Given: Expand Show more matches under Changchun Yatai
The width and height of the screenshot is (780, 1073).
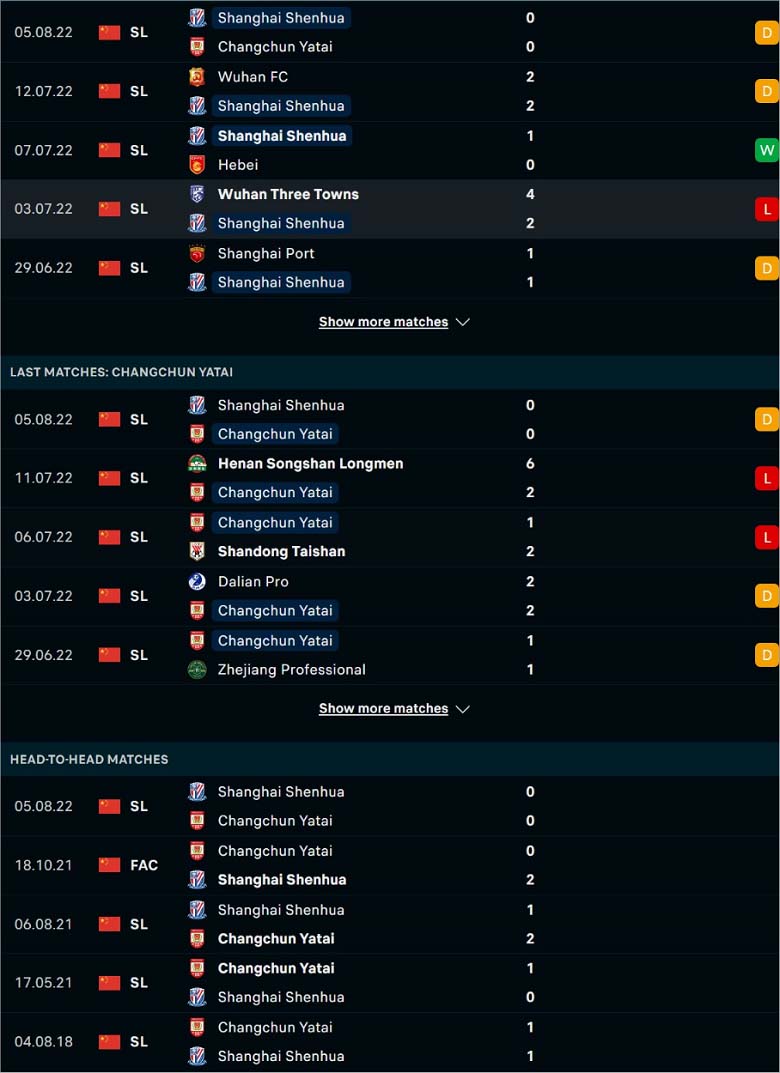Looking at the screenshot, I should [383, 709].
